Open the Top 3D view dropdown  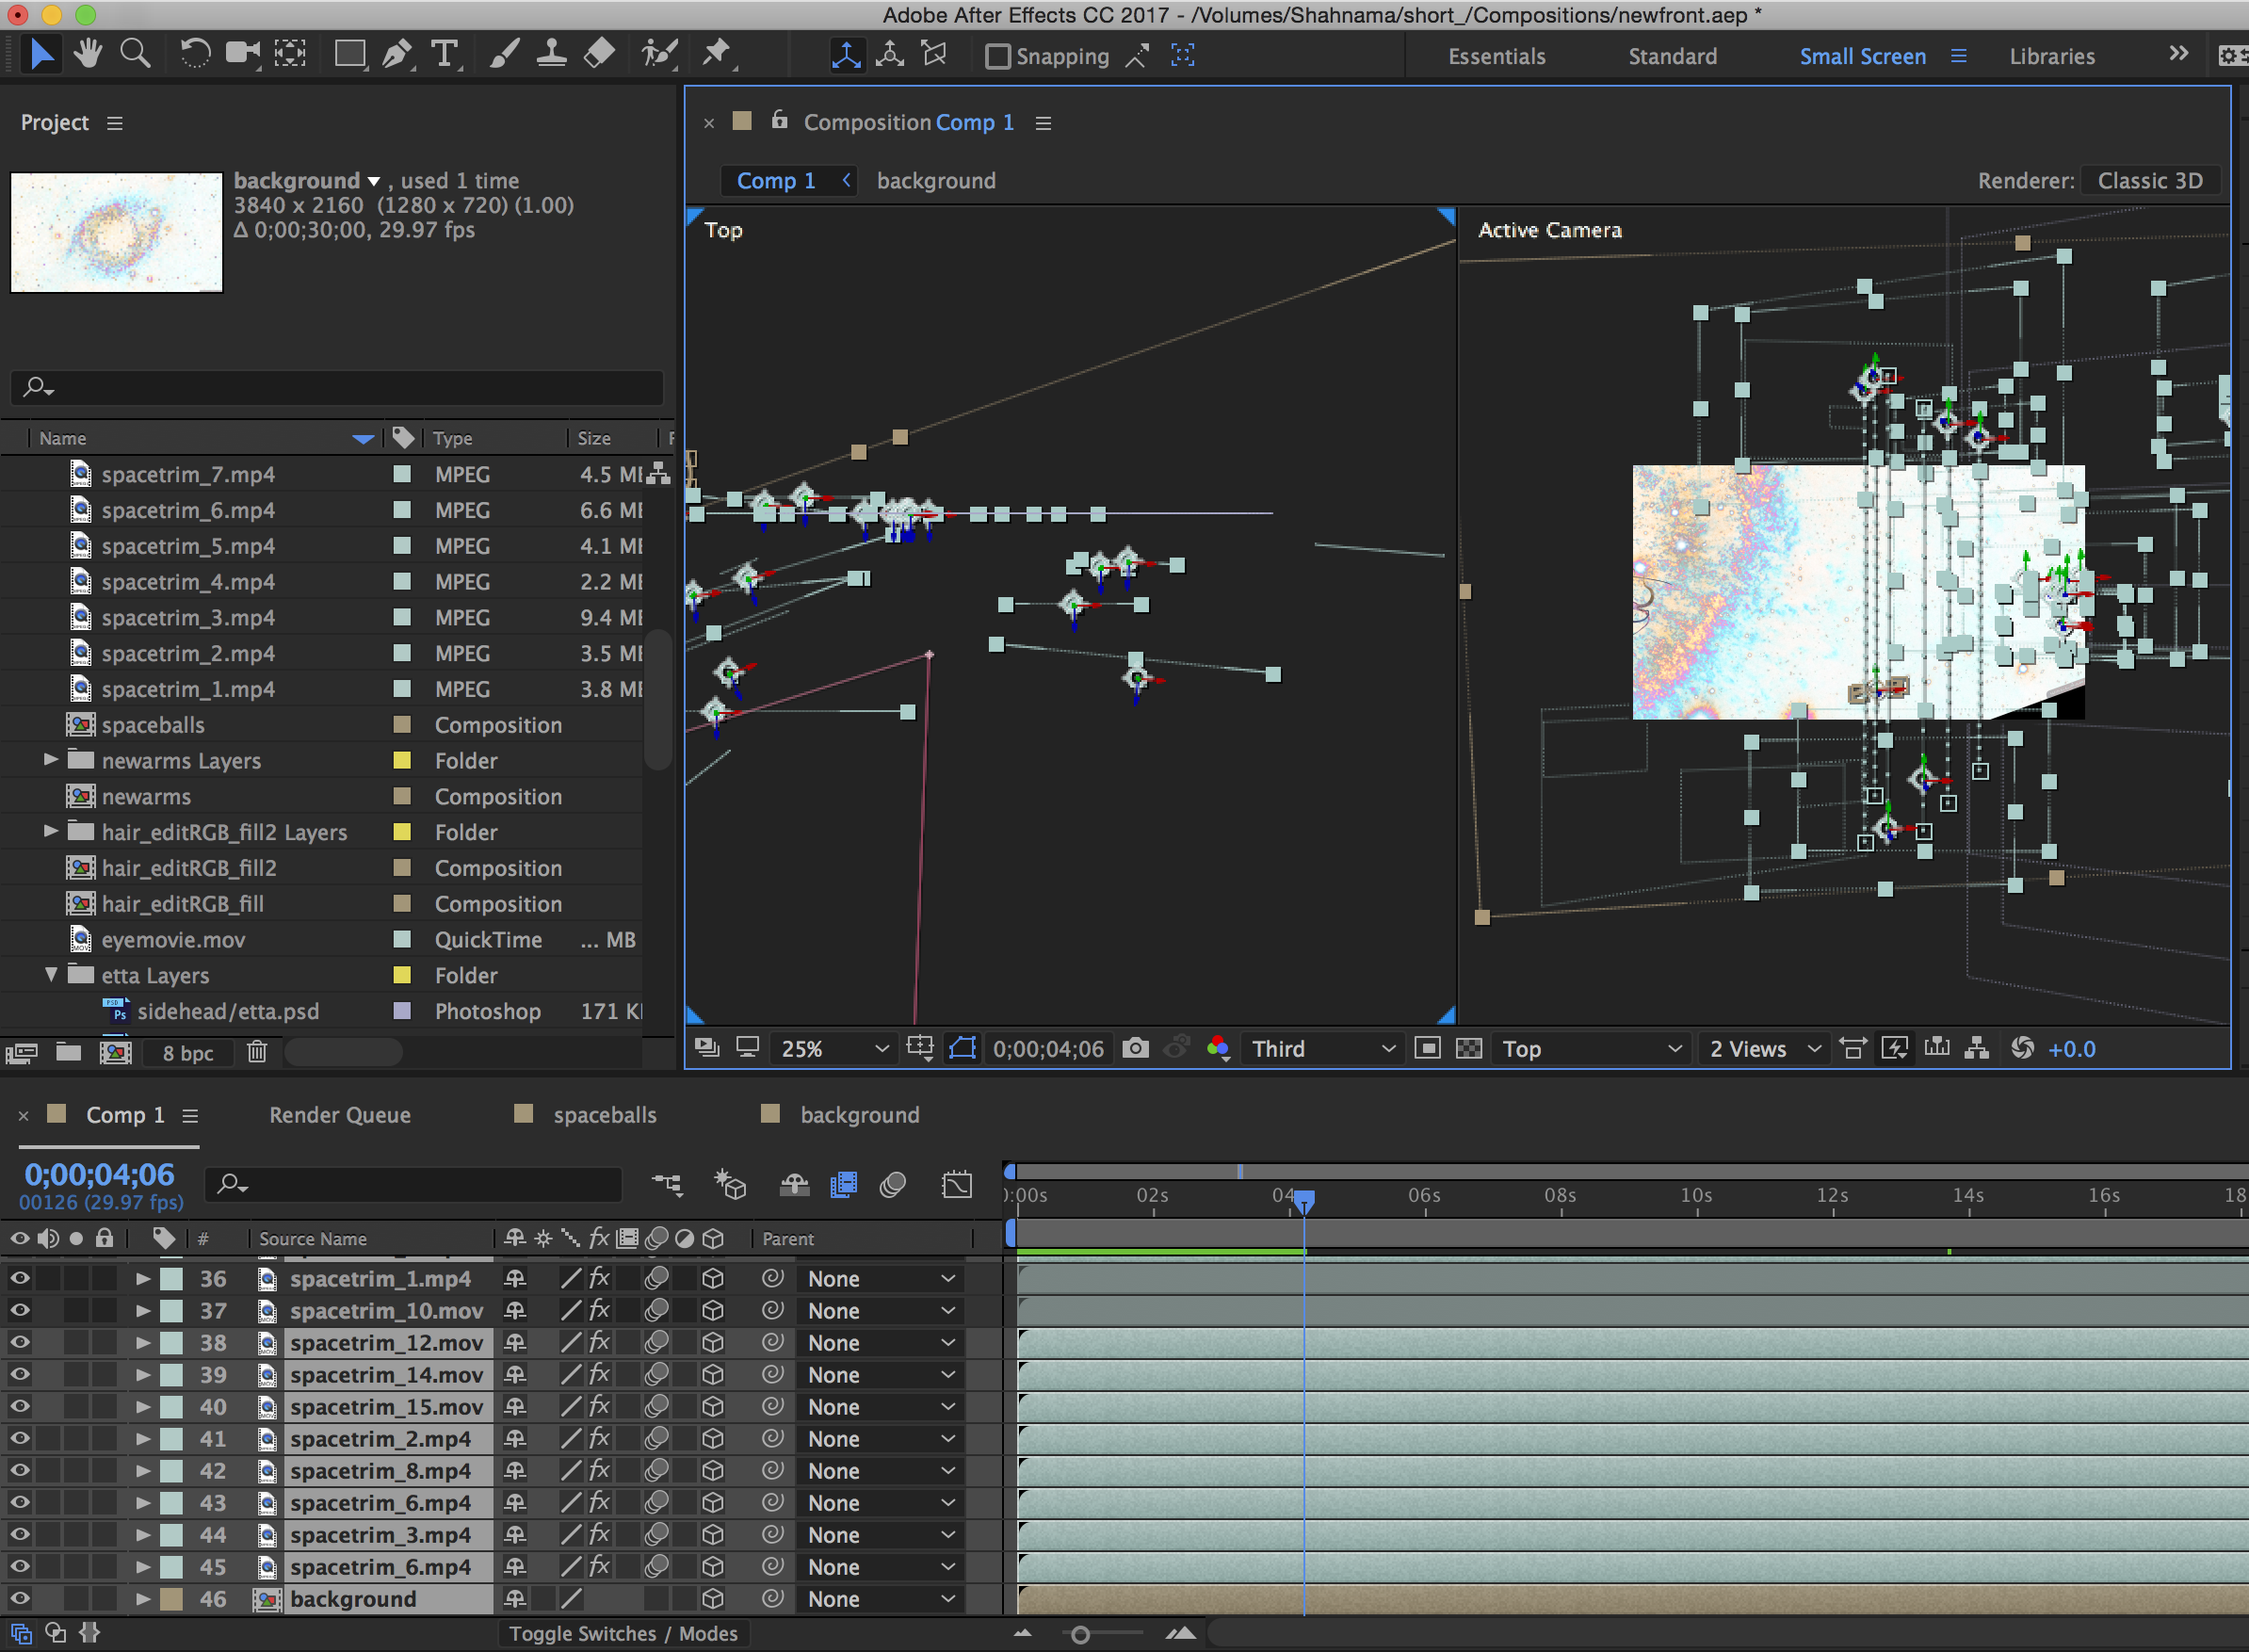1591,1048
